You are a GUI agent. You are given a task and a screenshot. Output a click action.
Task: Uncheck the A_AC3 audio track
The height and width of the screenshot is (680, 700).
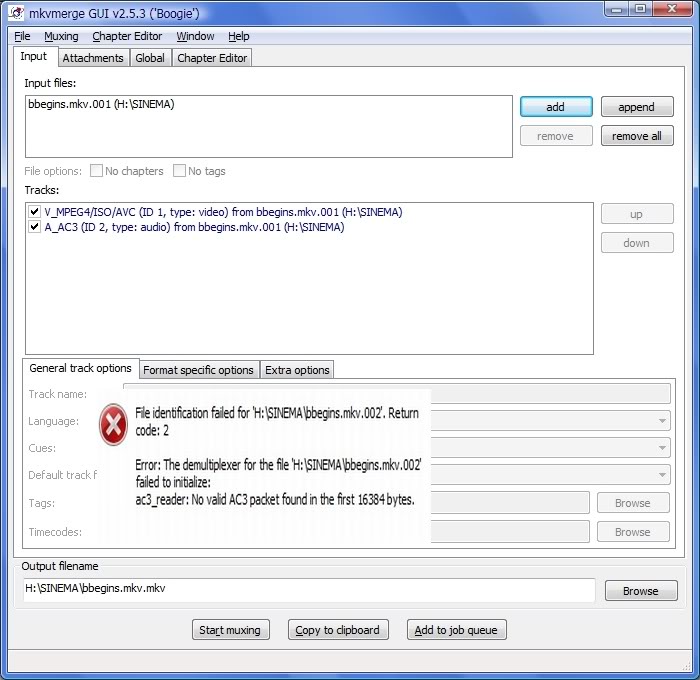click(35, 227)
